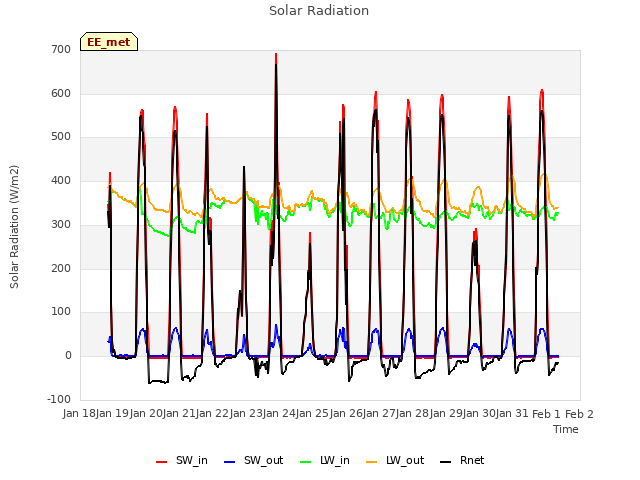Screen dimensions: 640x480
Task: Click the Time axis label
Action: [566, 429]
